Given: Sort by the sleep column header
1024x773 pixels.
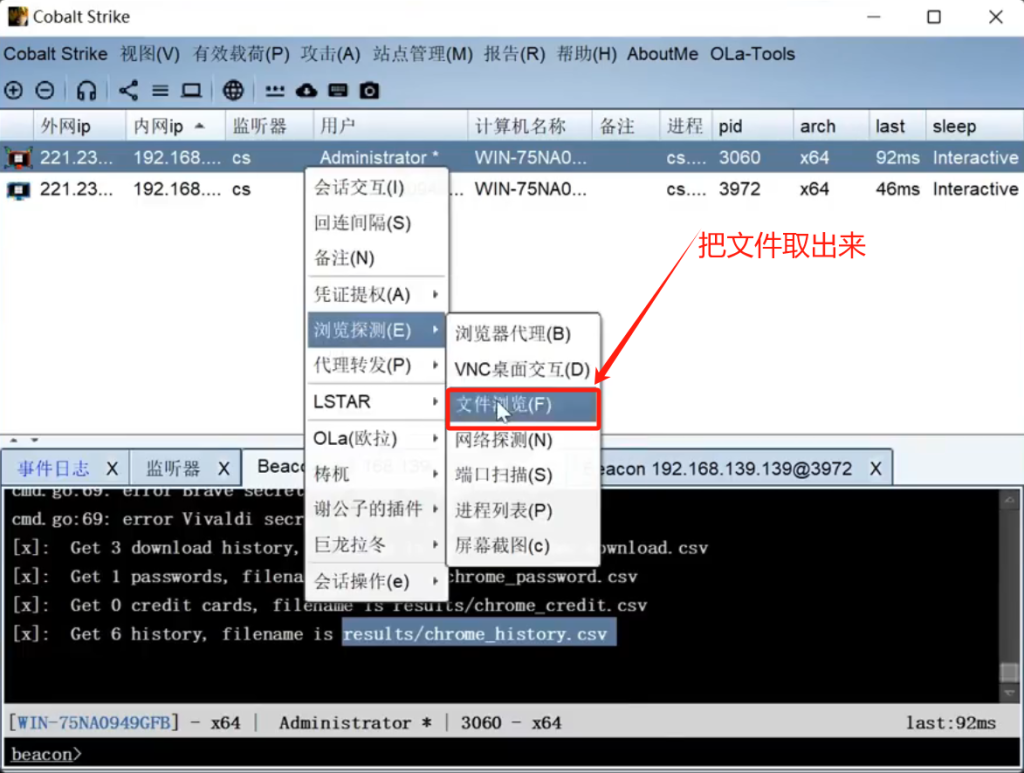Looking at the screenshot, I should pyautogui.click(x=974, y=126).
